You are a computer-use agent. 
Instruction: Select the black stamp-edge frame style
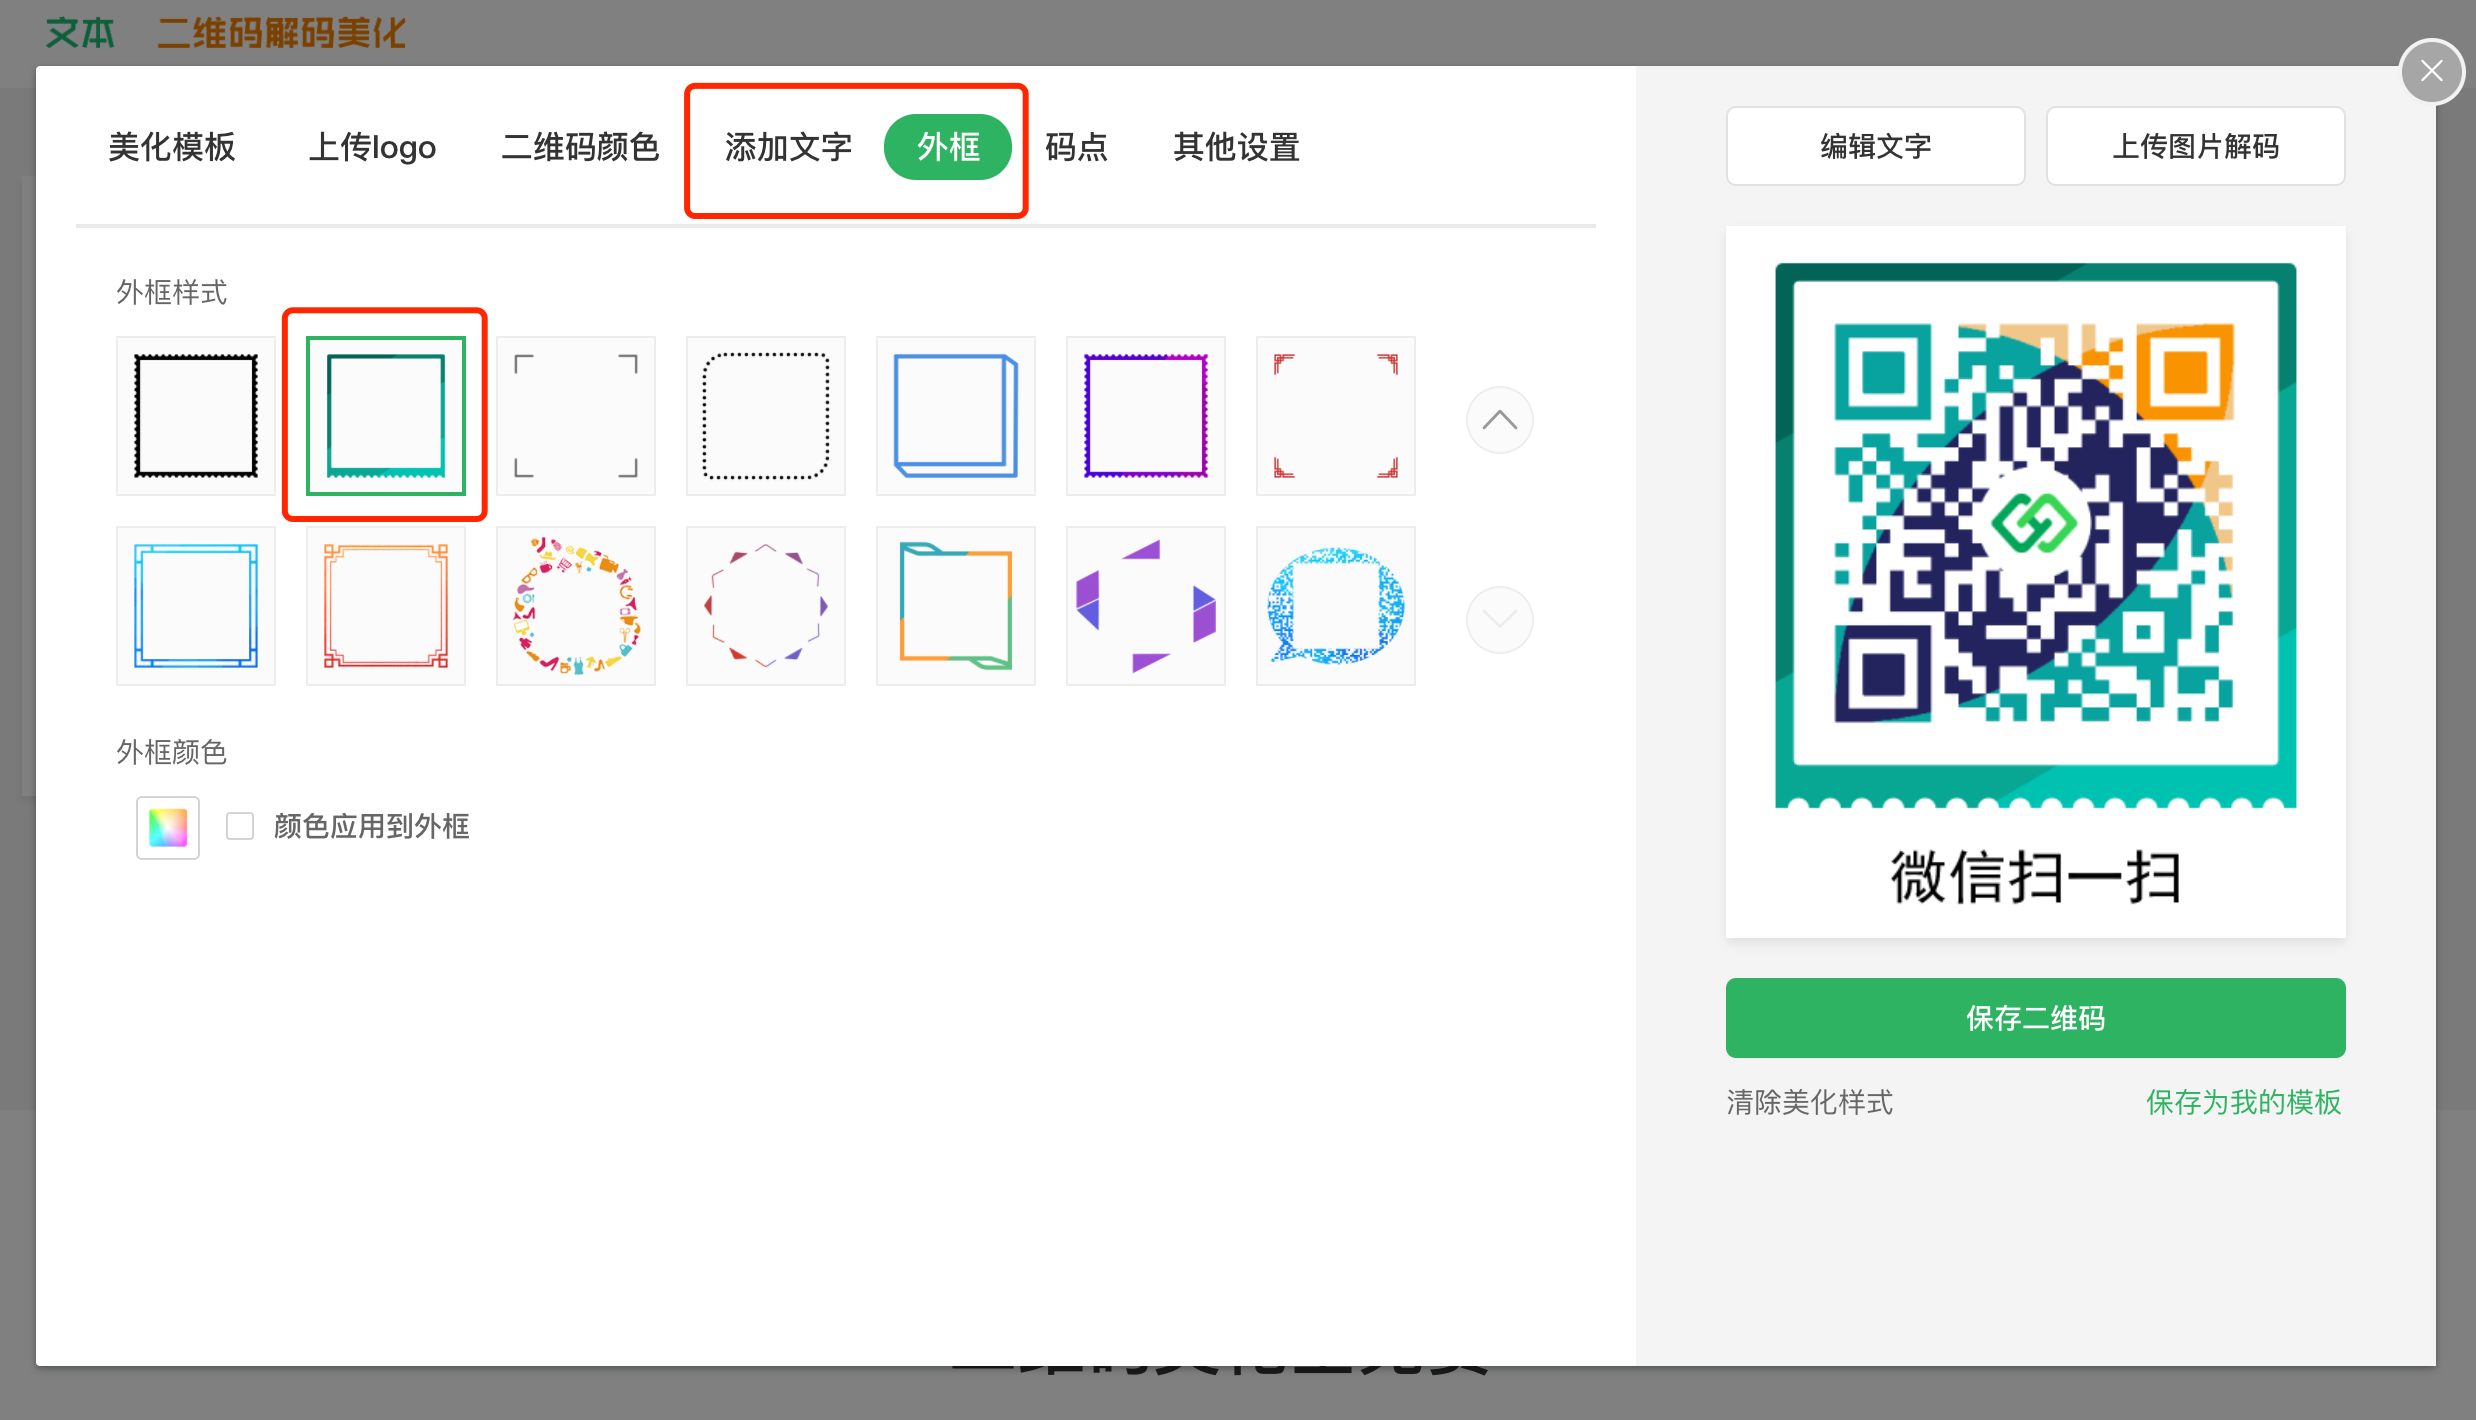(196, 416)
